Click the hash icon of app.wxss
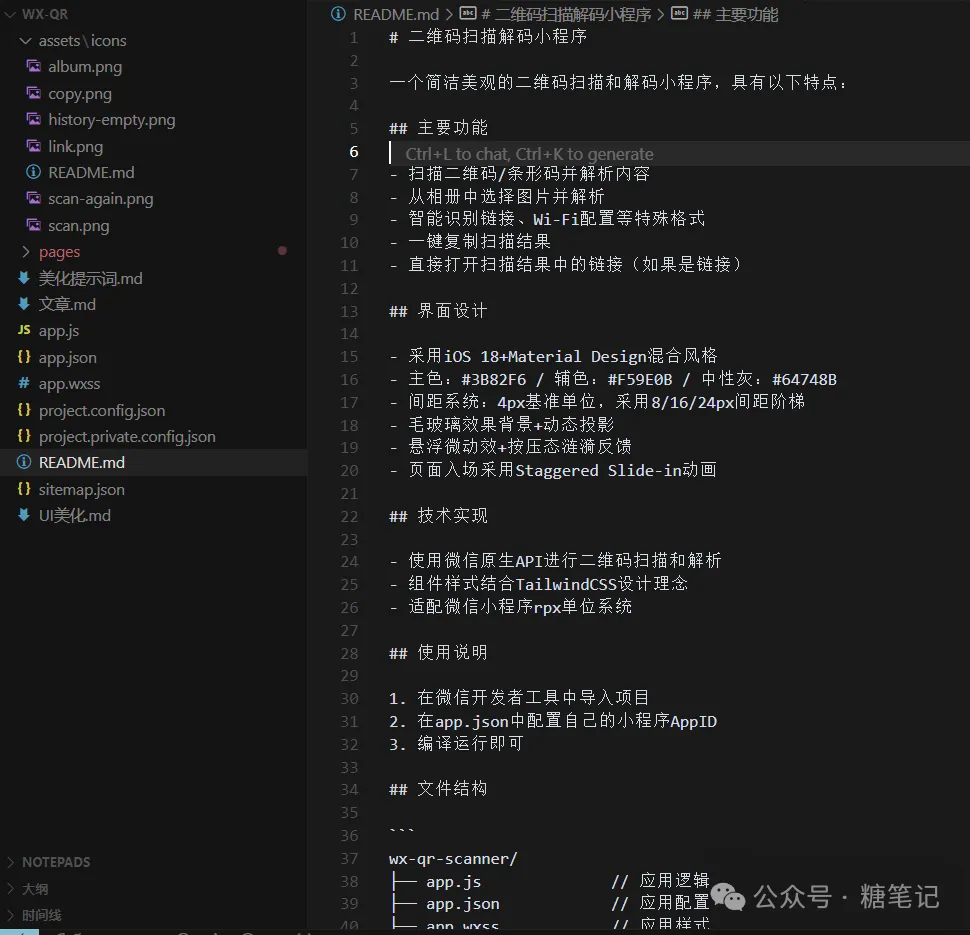Viewport: 970px width, 935px height. (x=24, y=383)
